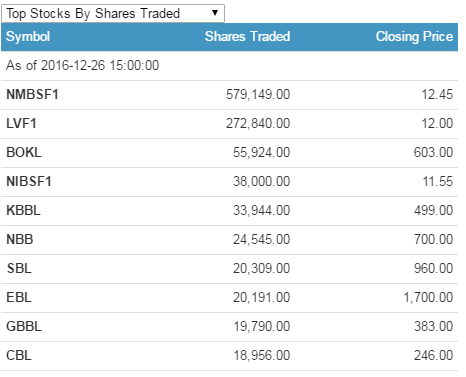Open the NMBSF1 stock symbol

(x=32, y=94)
